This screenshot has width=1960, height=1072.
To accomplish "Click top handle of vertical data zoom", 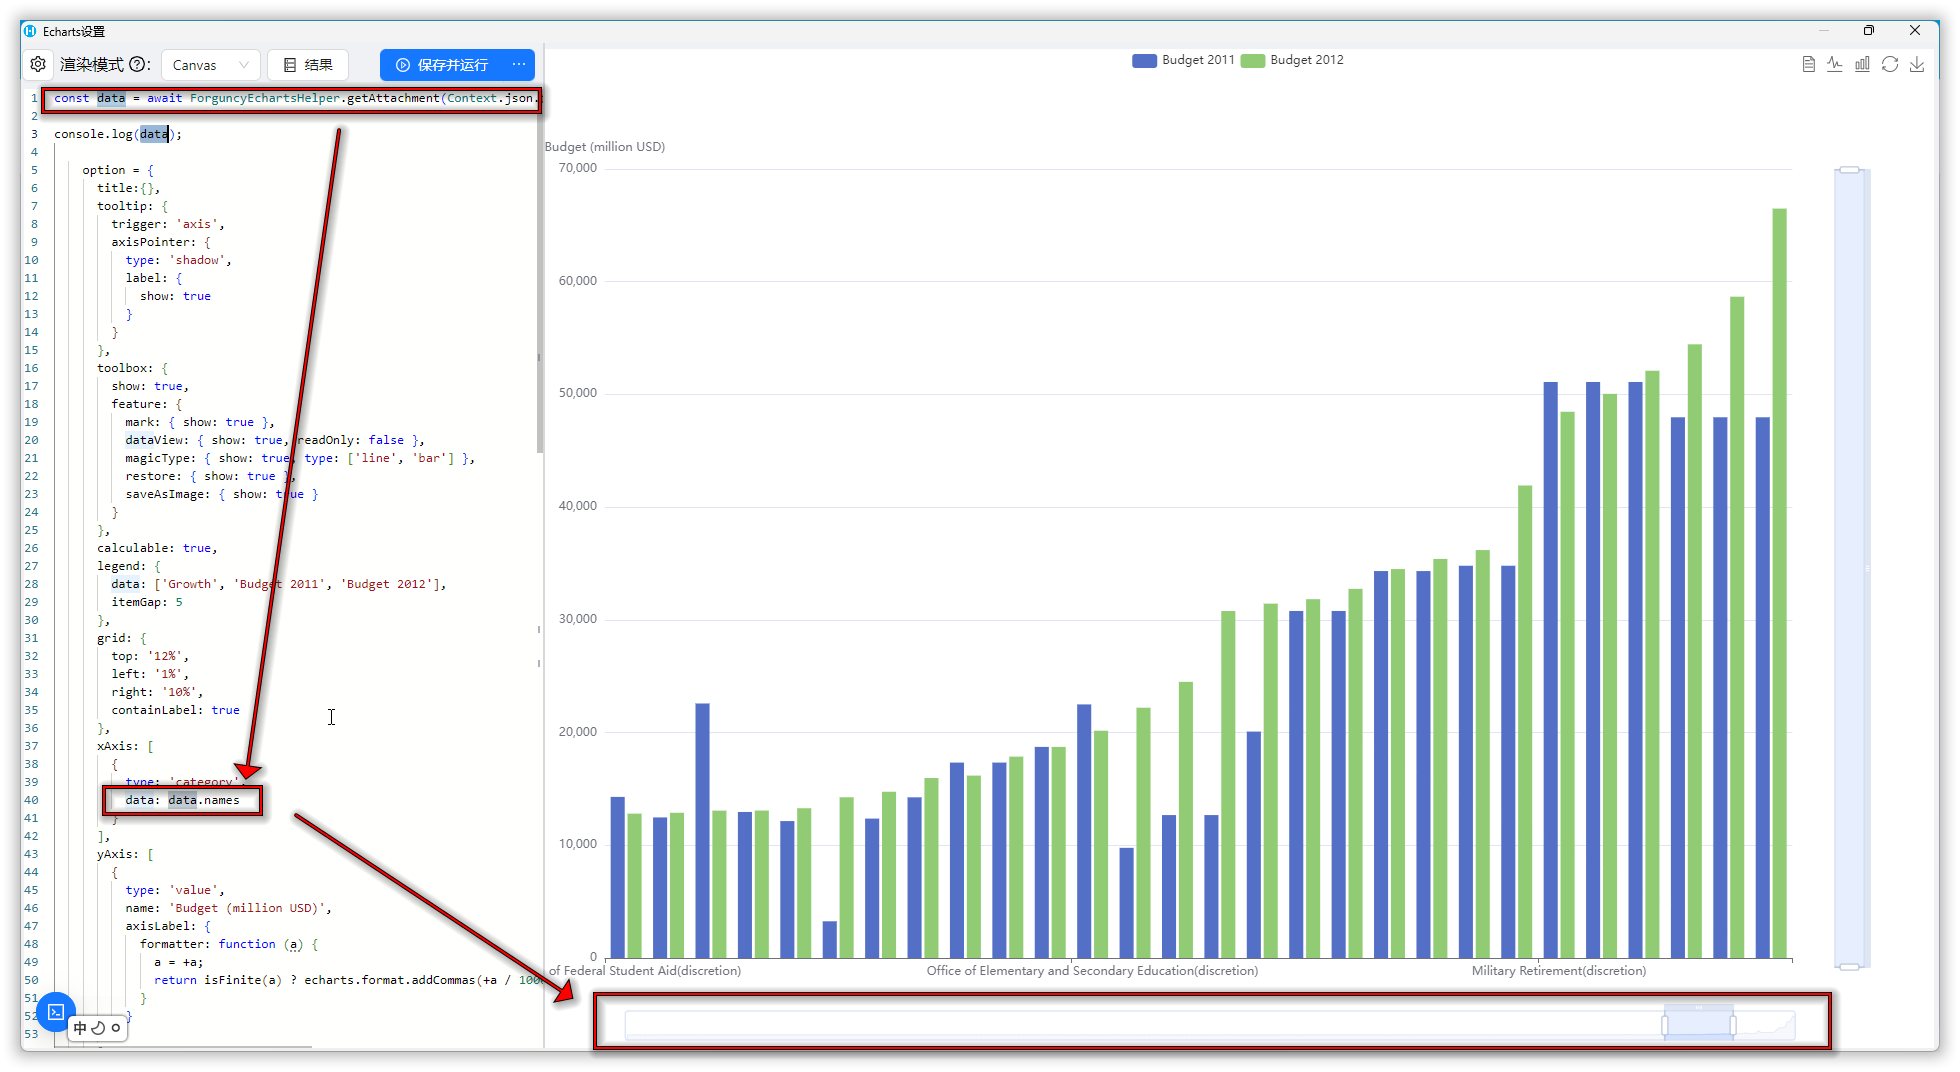I will [1850, 170].
